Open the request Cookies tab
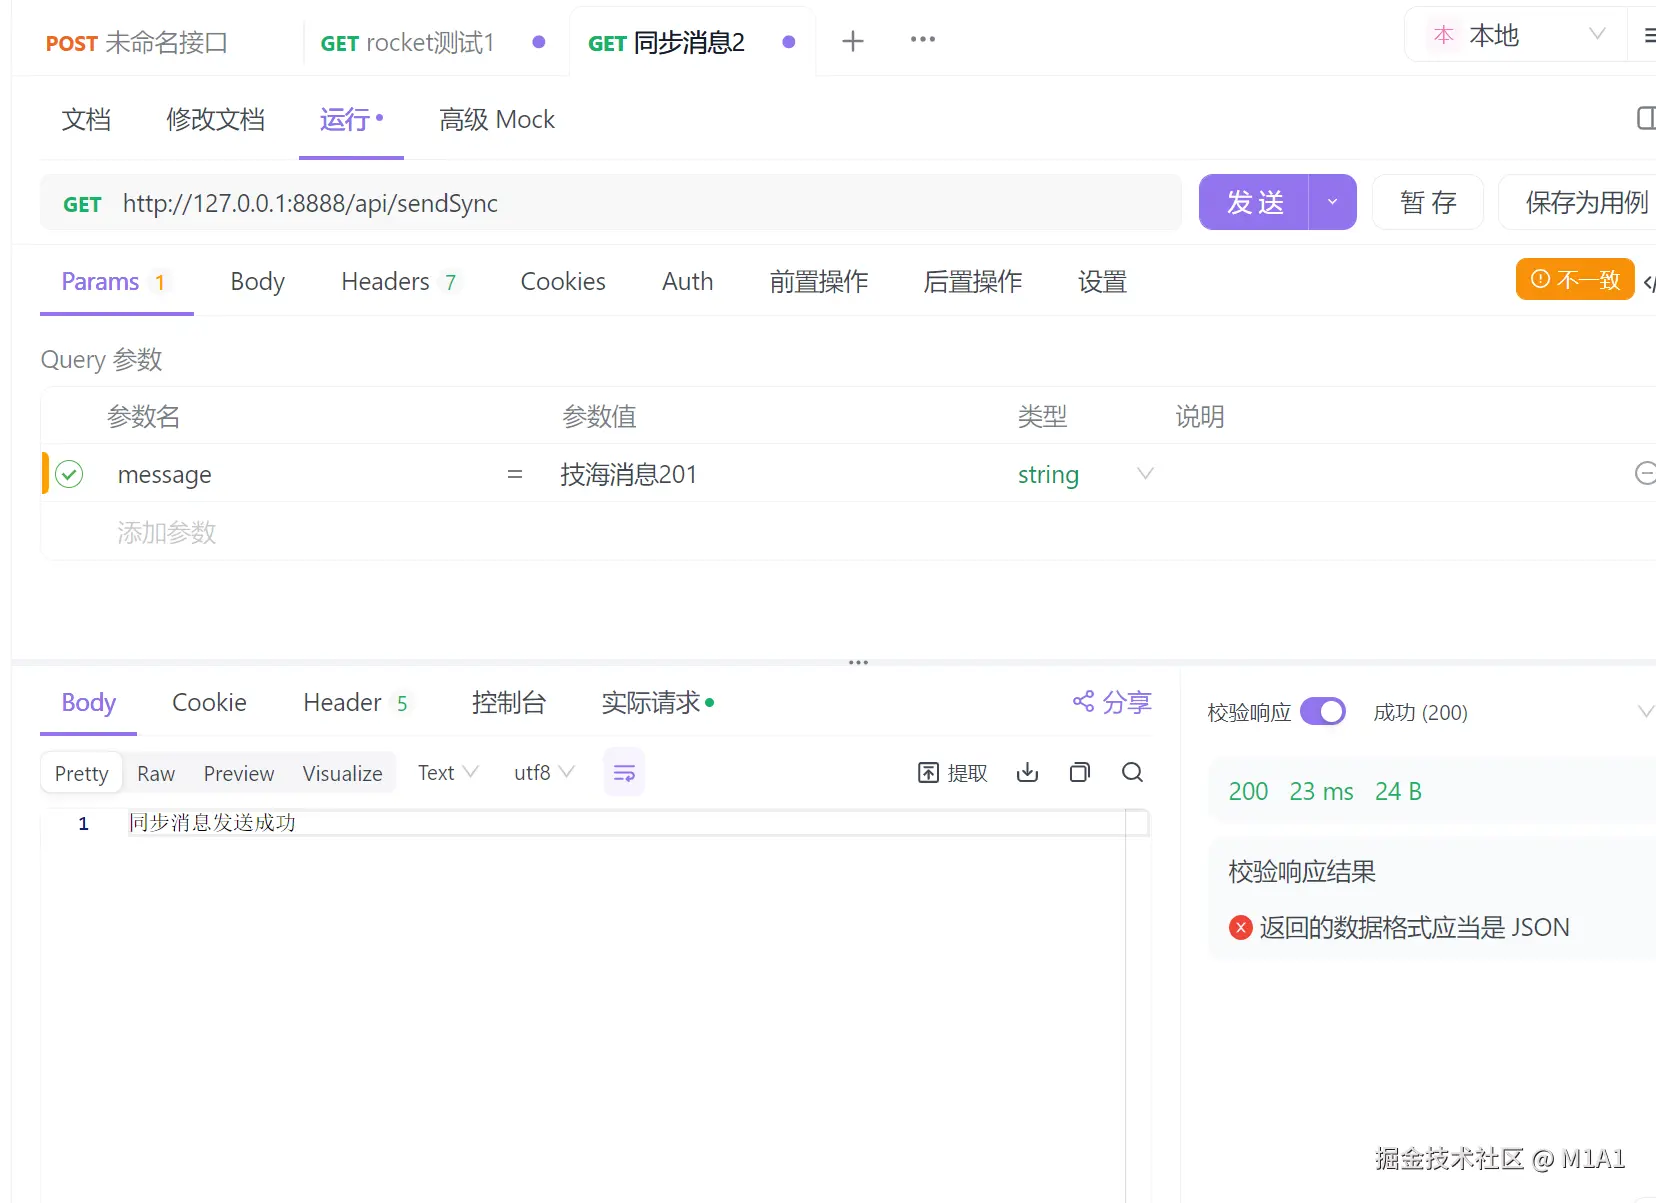 563,282
